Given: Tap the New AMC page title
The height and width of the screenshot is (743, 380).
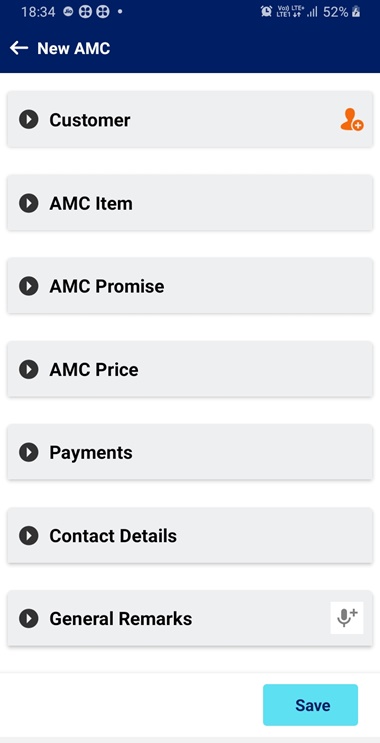Looking at the screenshot, I should (73, 48).
